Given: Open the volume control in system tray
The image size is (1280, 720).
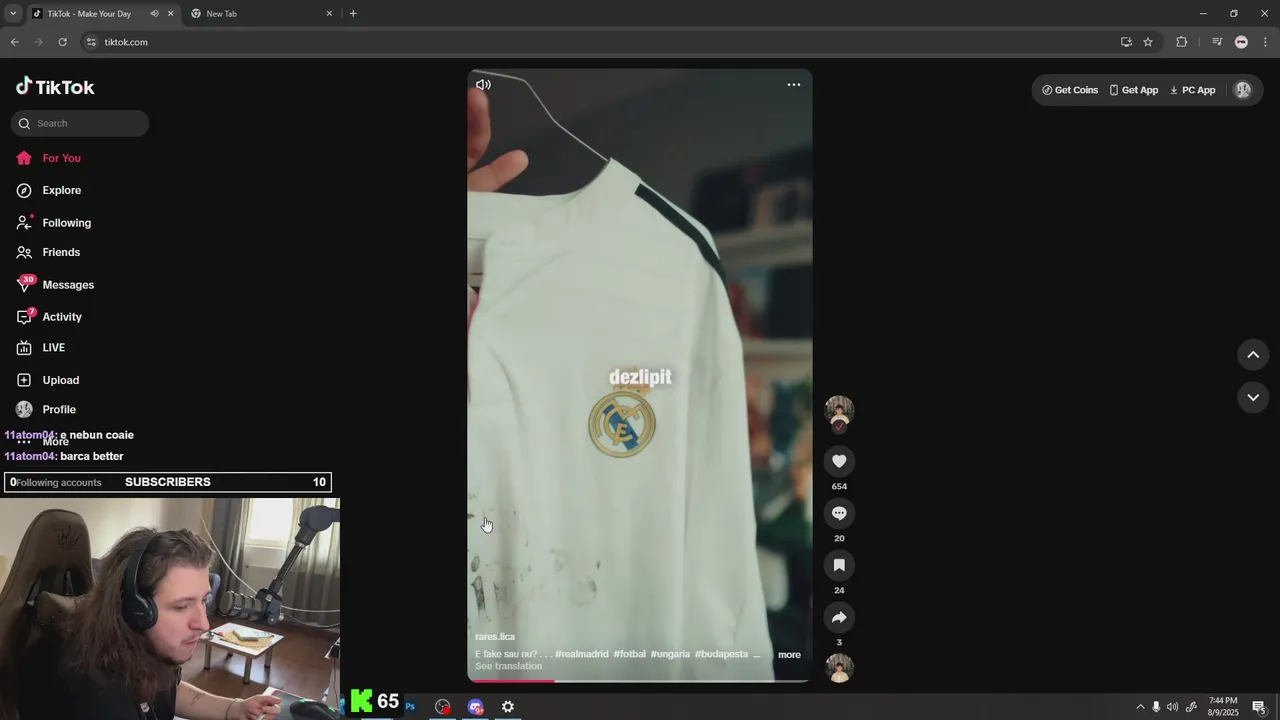Looking at the screenshot, I should 1172,707.
